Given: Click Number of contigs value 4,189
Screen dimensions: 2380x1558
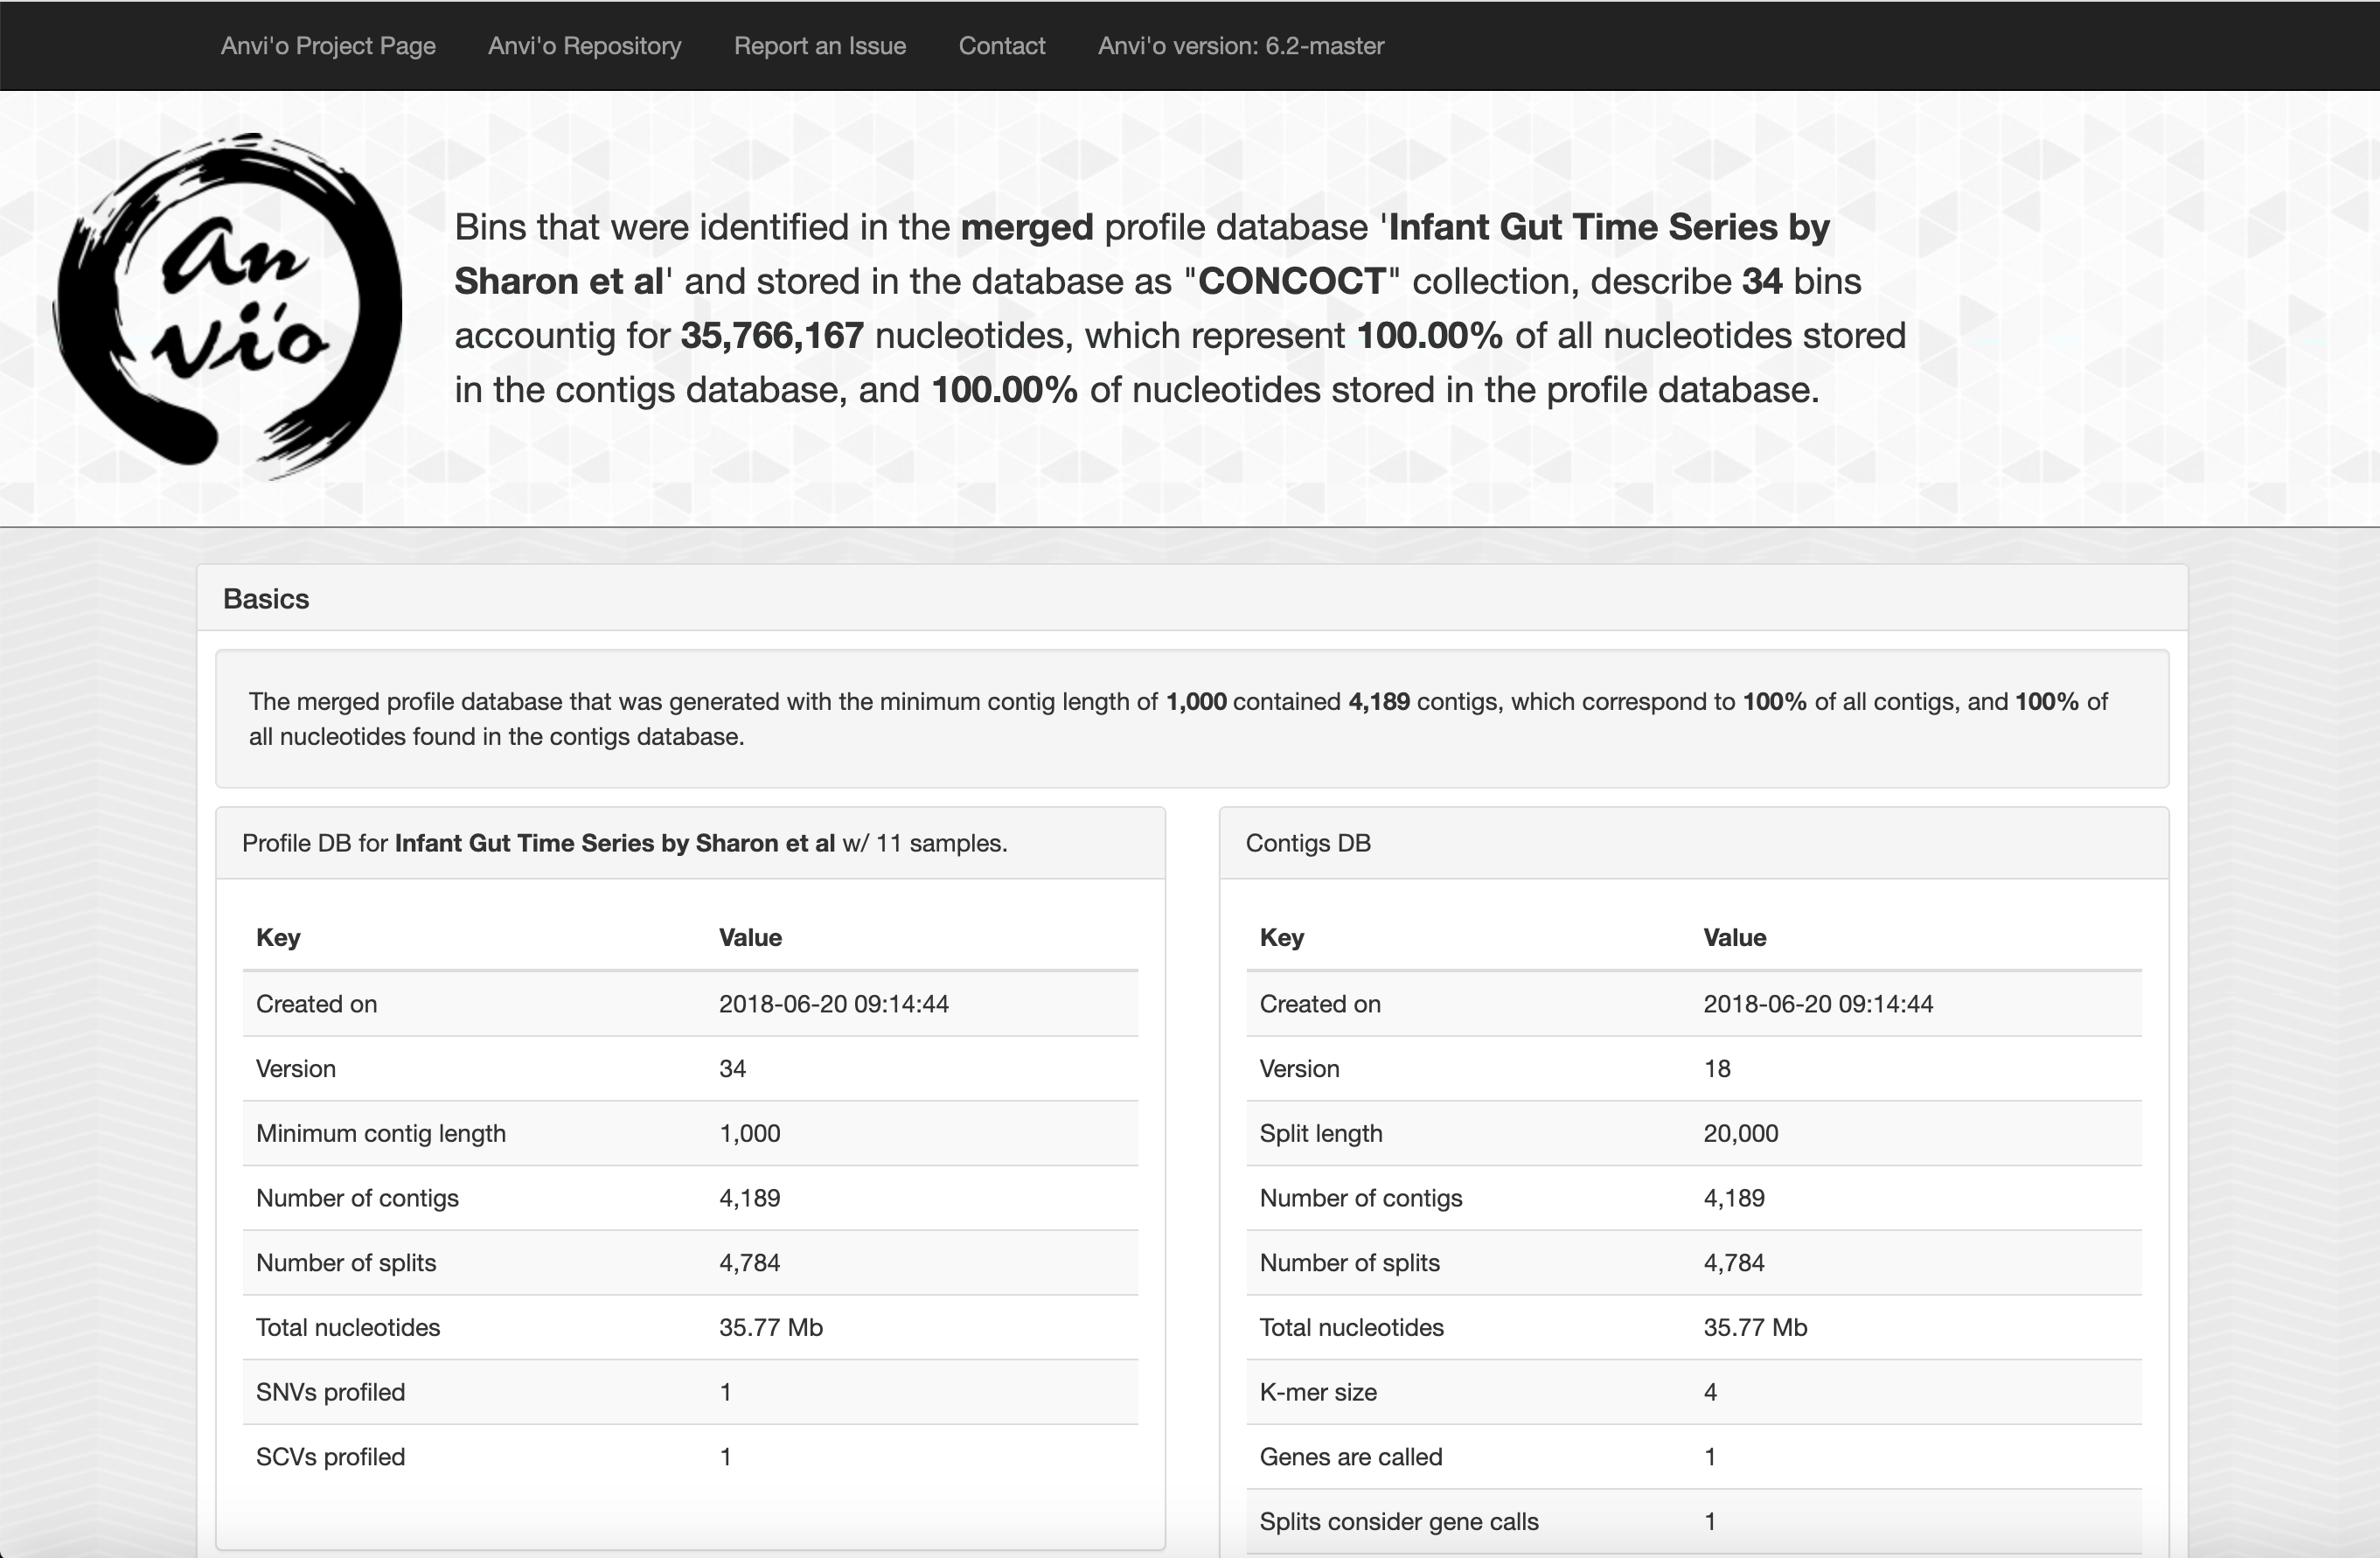Looking at the screenshot, I should pyautogui.click(x=749, y=1198).
